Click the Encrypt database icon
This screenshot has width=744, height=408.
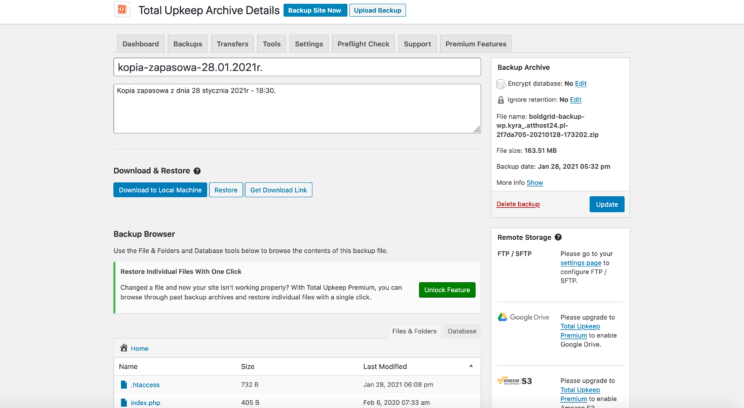(501, 84)
